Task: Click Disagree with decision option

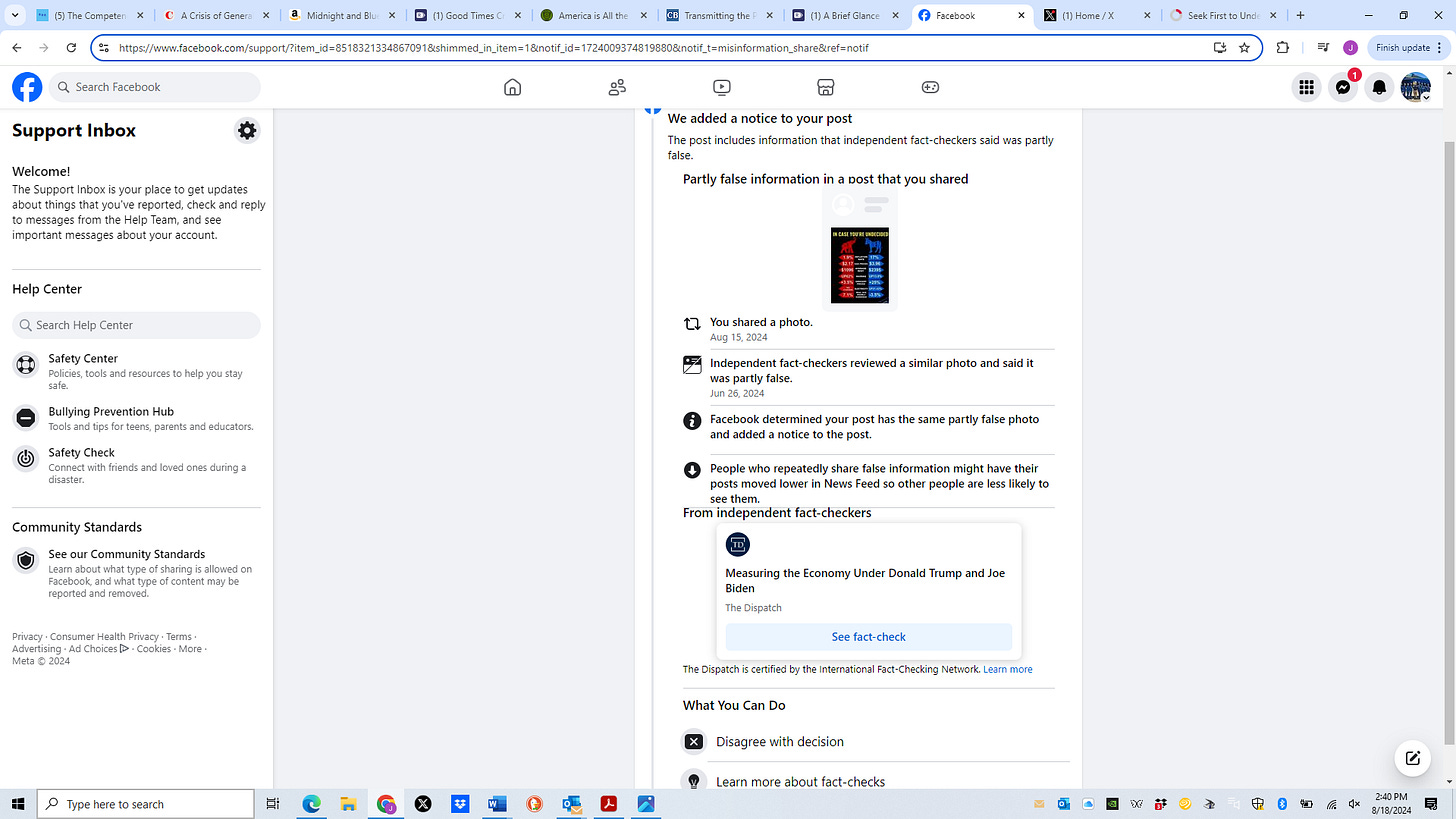Action: [780, 742]
